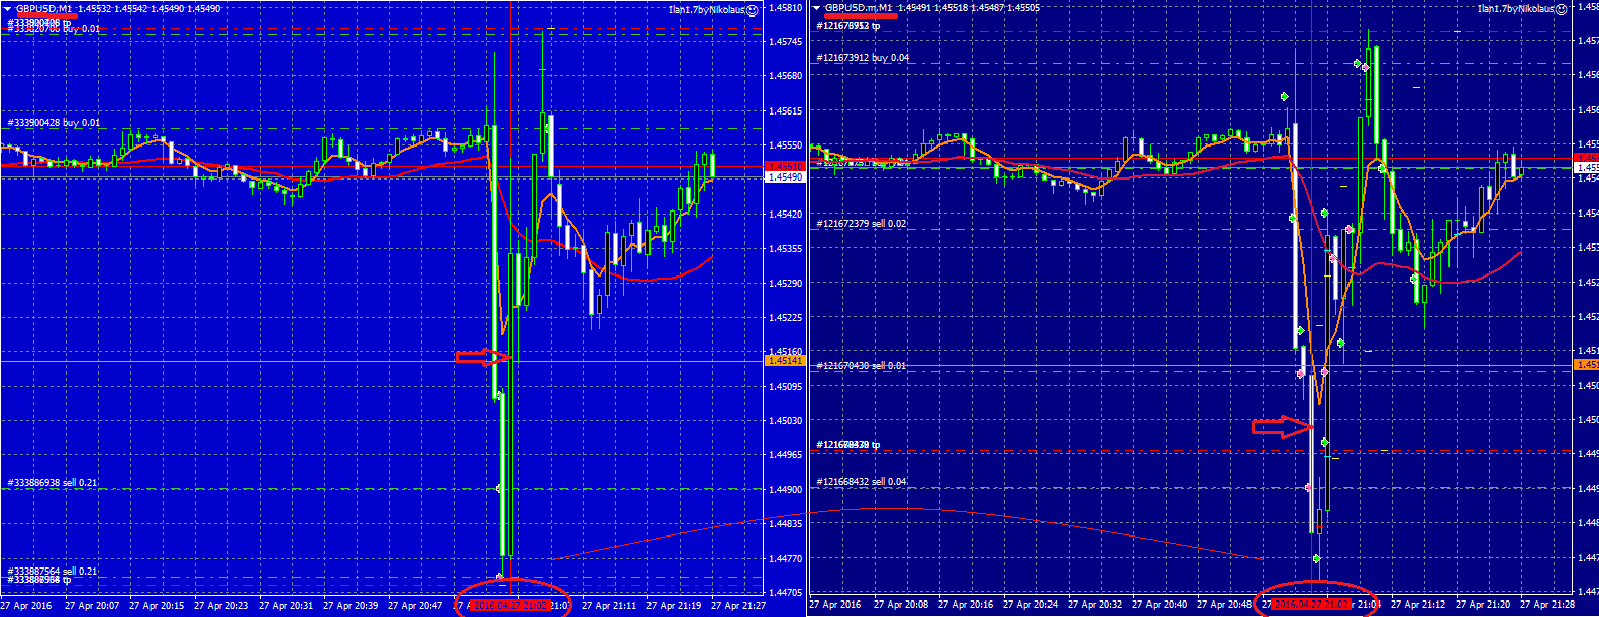
Task: Select order #333900428 buy 0.01 label
Action: (x=54, y=123)
